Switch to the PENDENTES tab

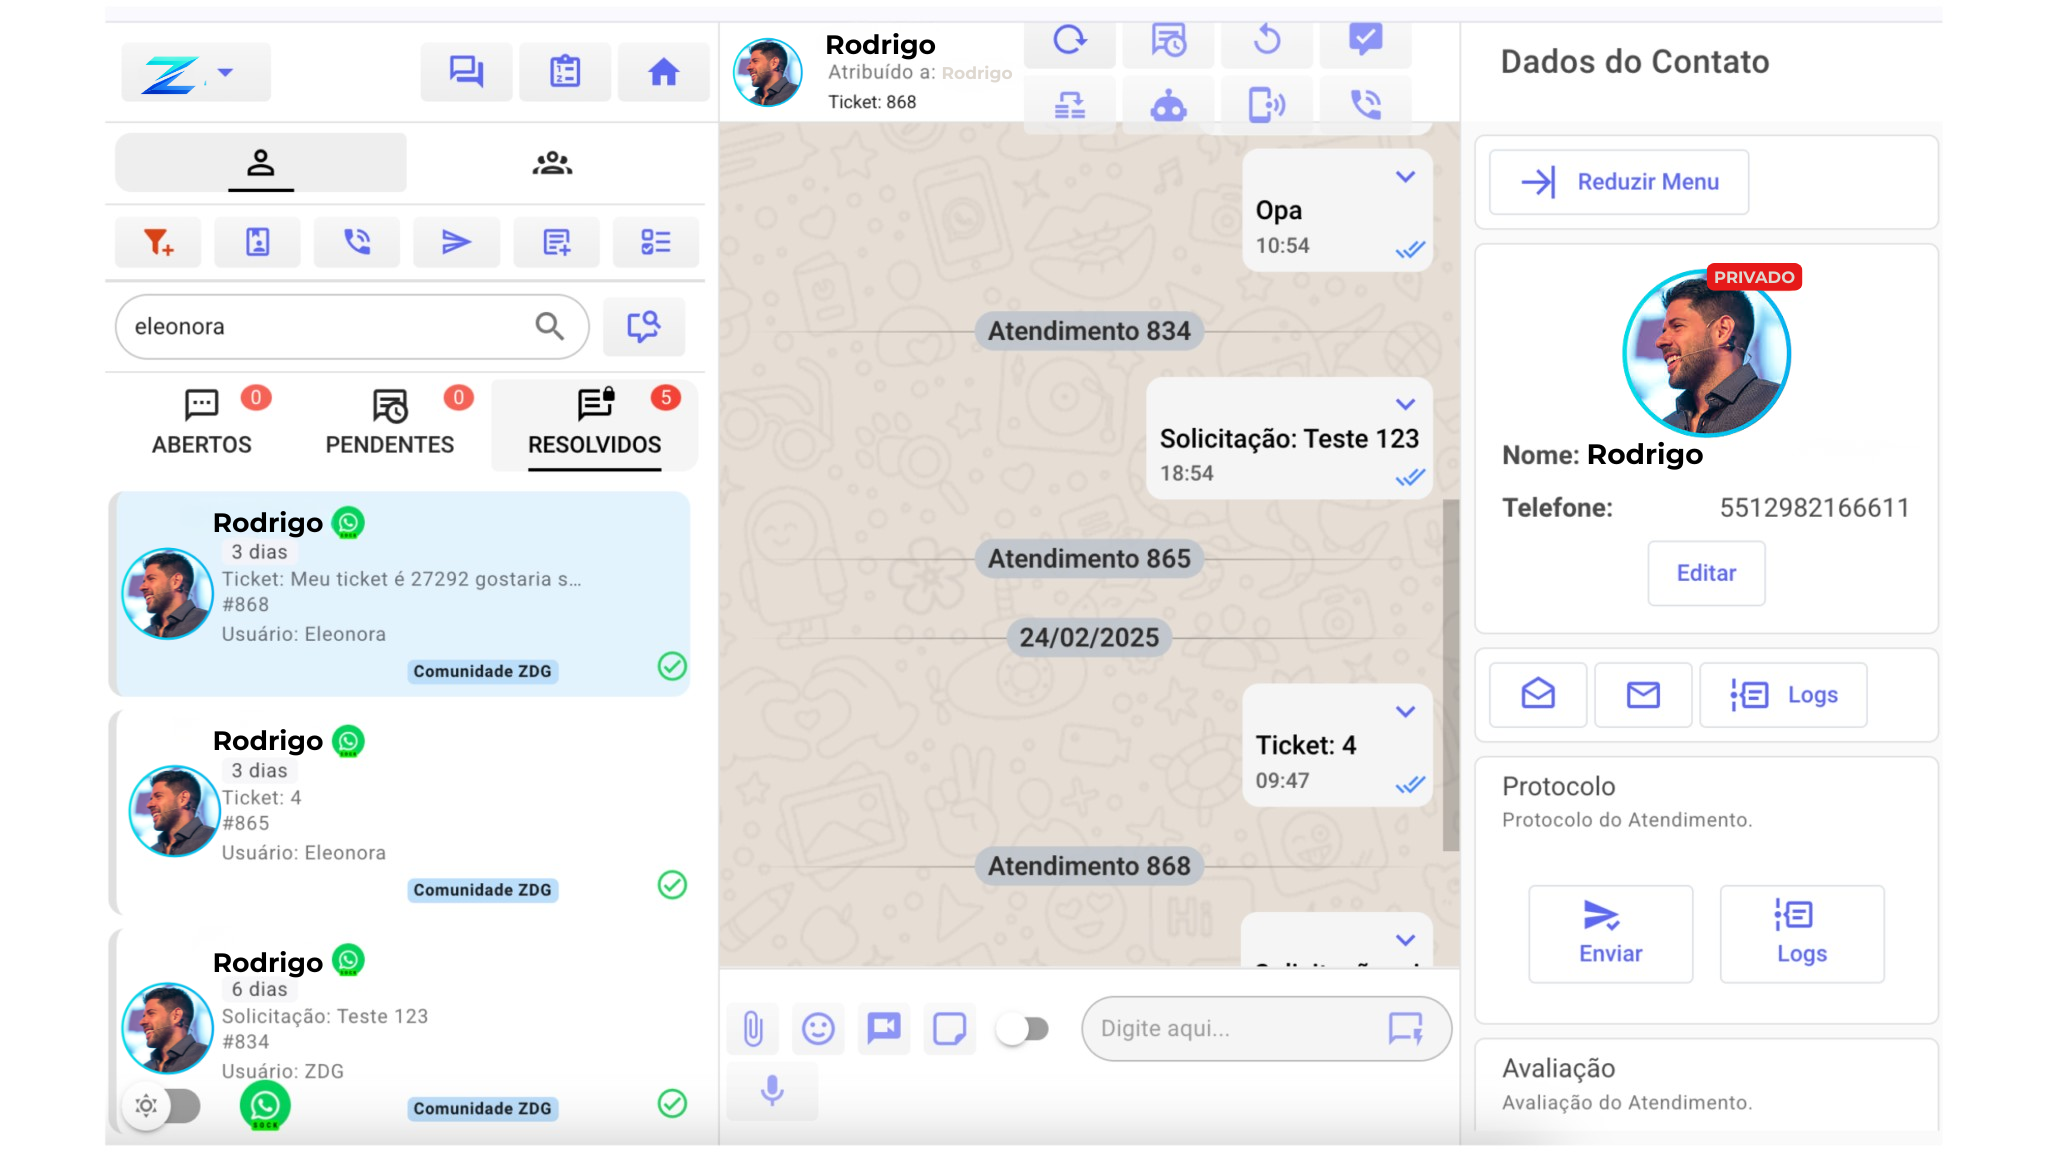390,423
